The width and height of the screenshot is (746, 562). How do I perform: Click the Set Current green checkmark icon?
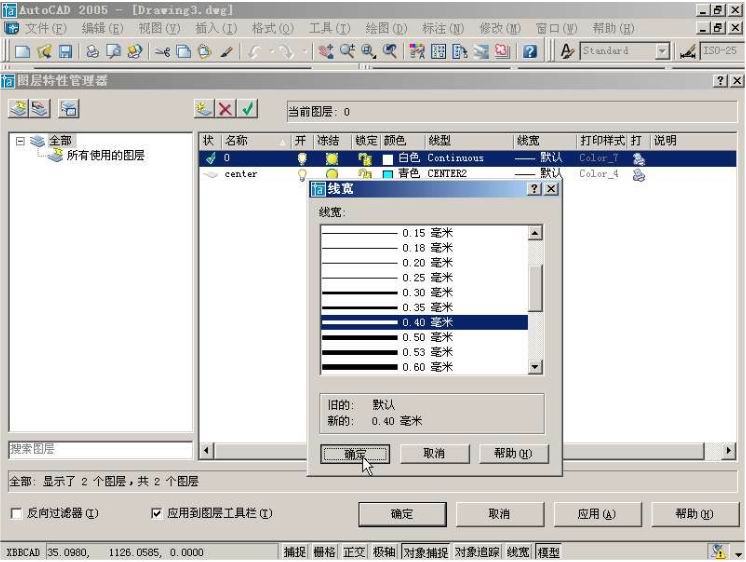point(247,109)
